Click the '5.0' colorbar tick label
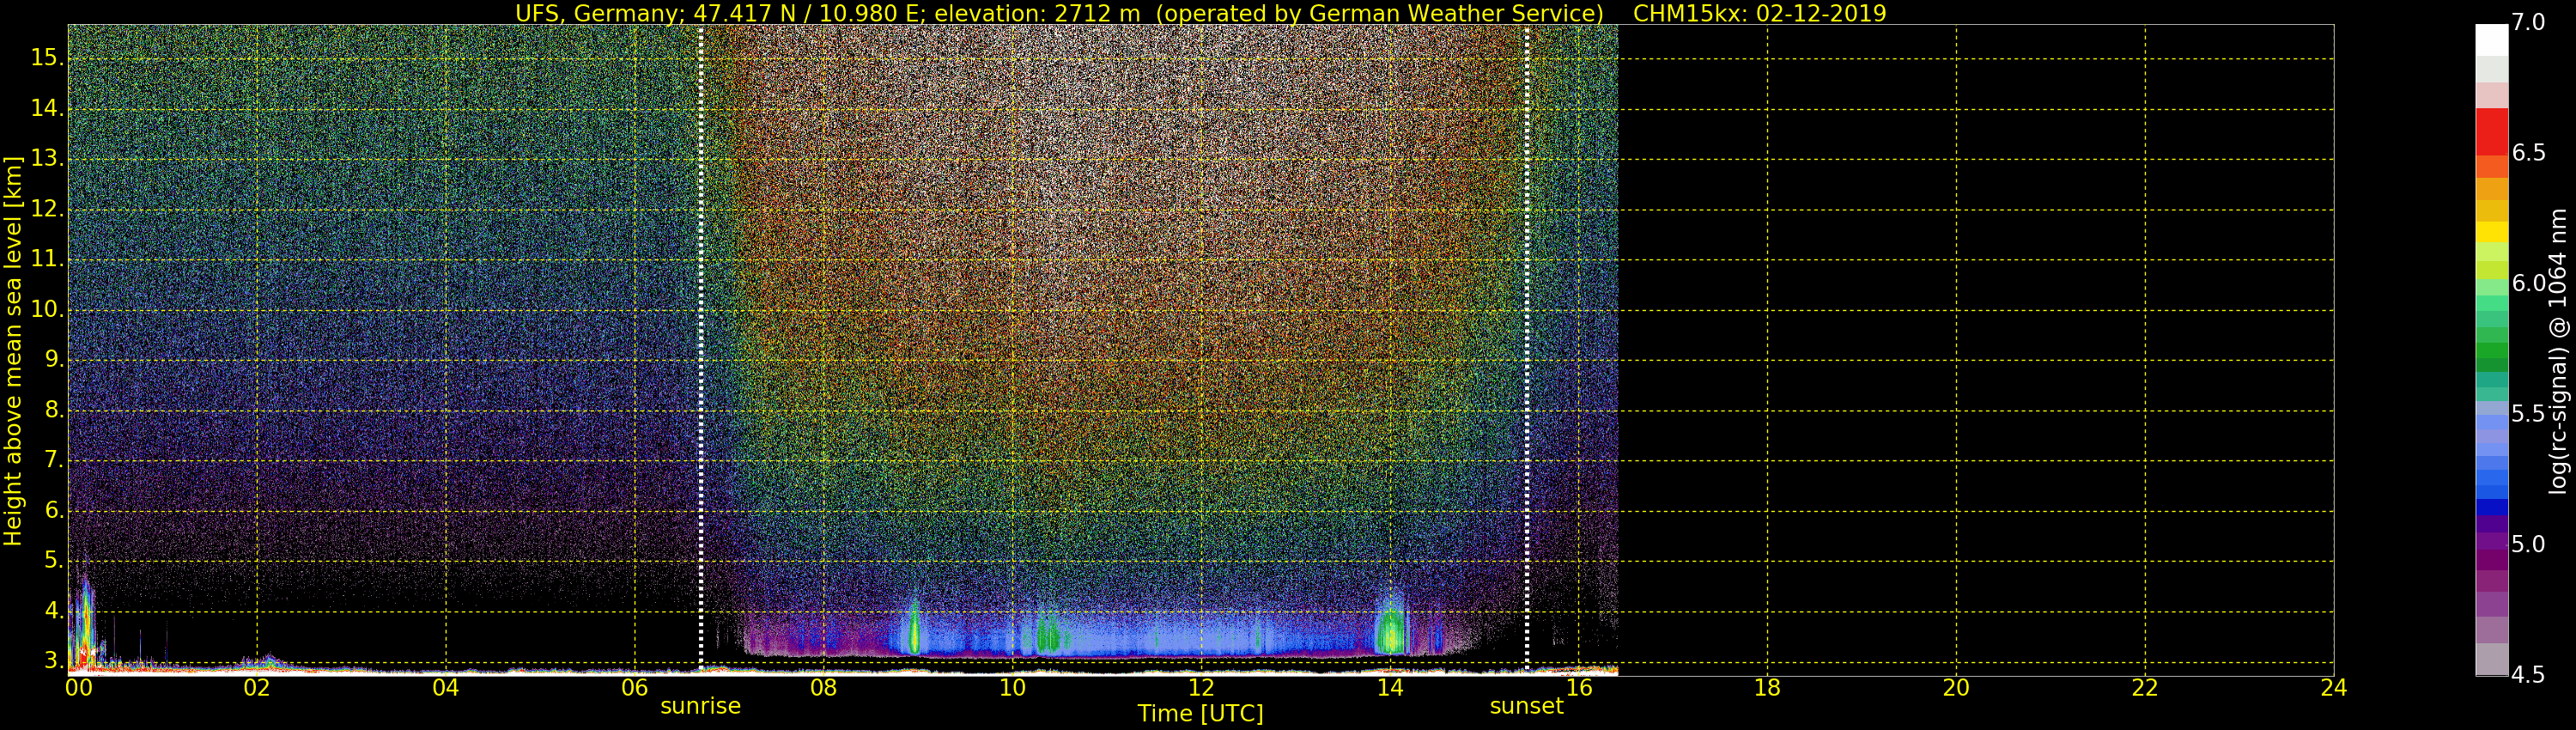This screenshot has width=2576, height=730. pos(2529,544)
